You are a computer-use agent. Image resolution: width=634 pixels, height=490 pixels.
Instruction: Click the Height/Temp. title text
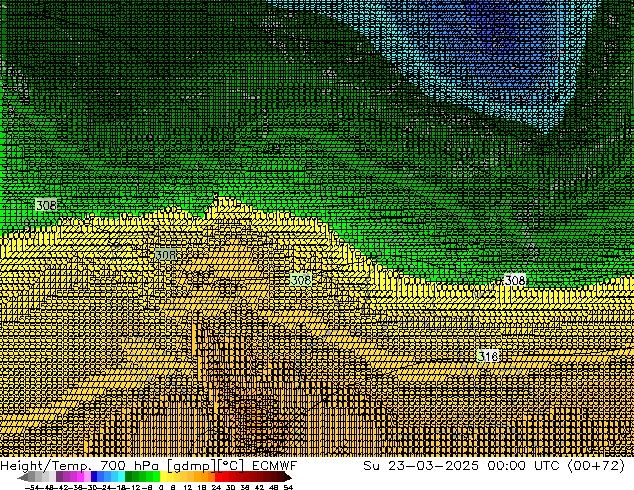coord(48,466)
